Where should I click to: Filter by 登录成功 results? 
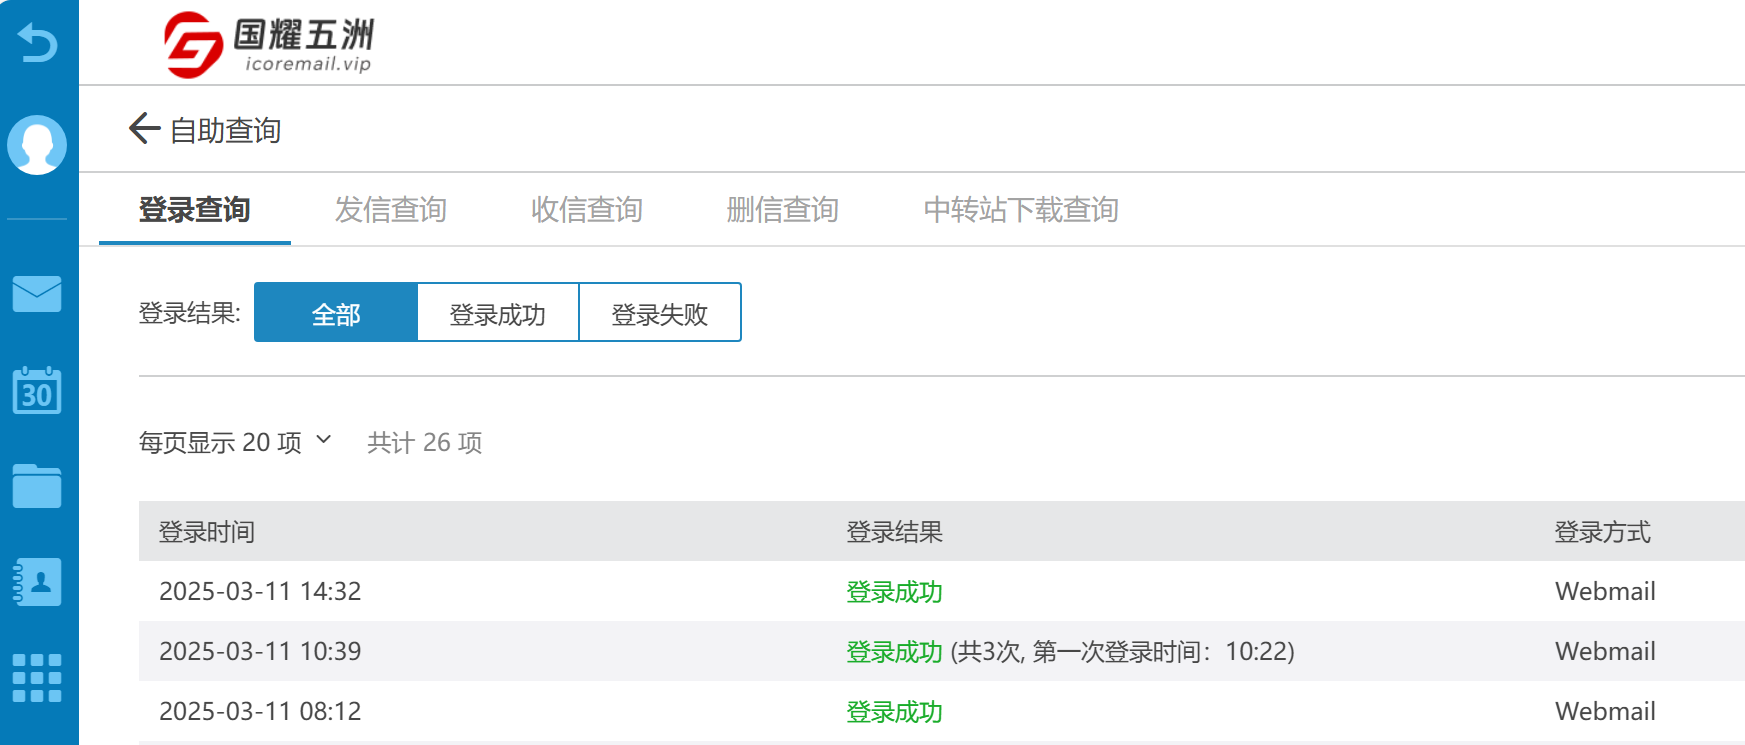point(498,313)
